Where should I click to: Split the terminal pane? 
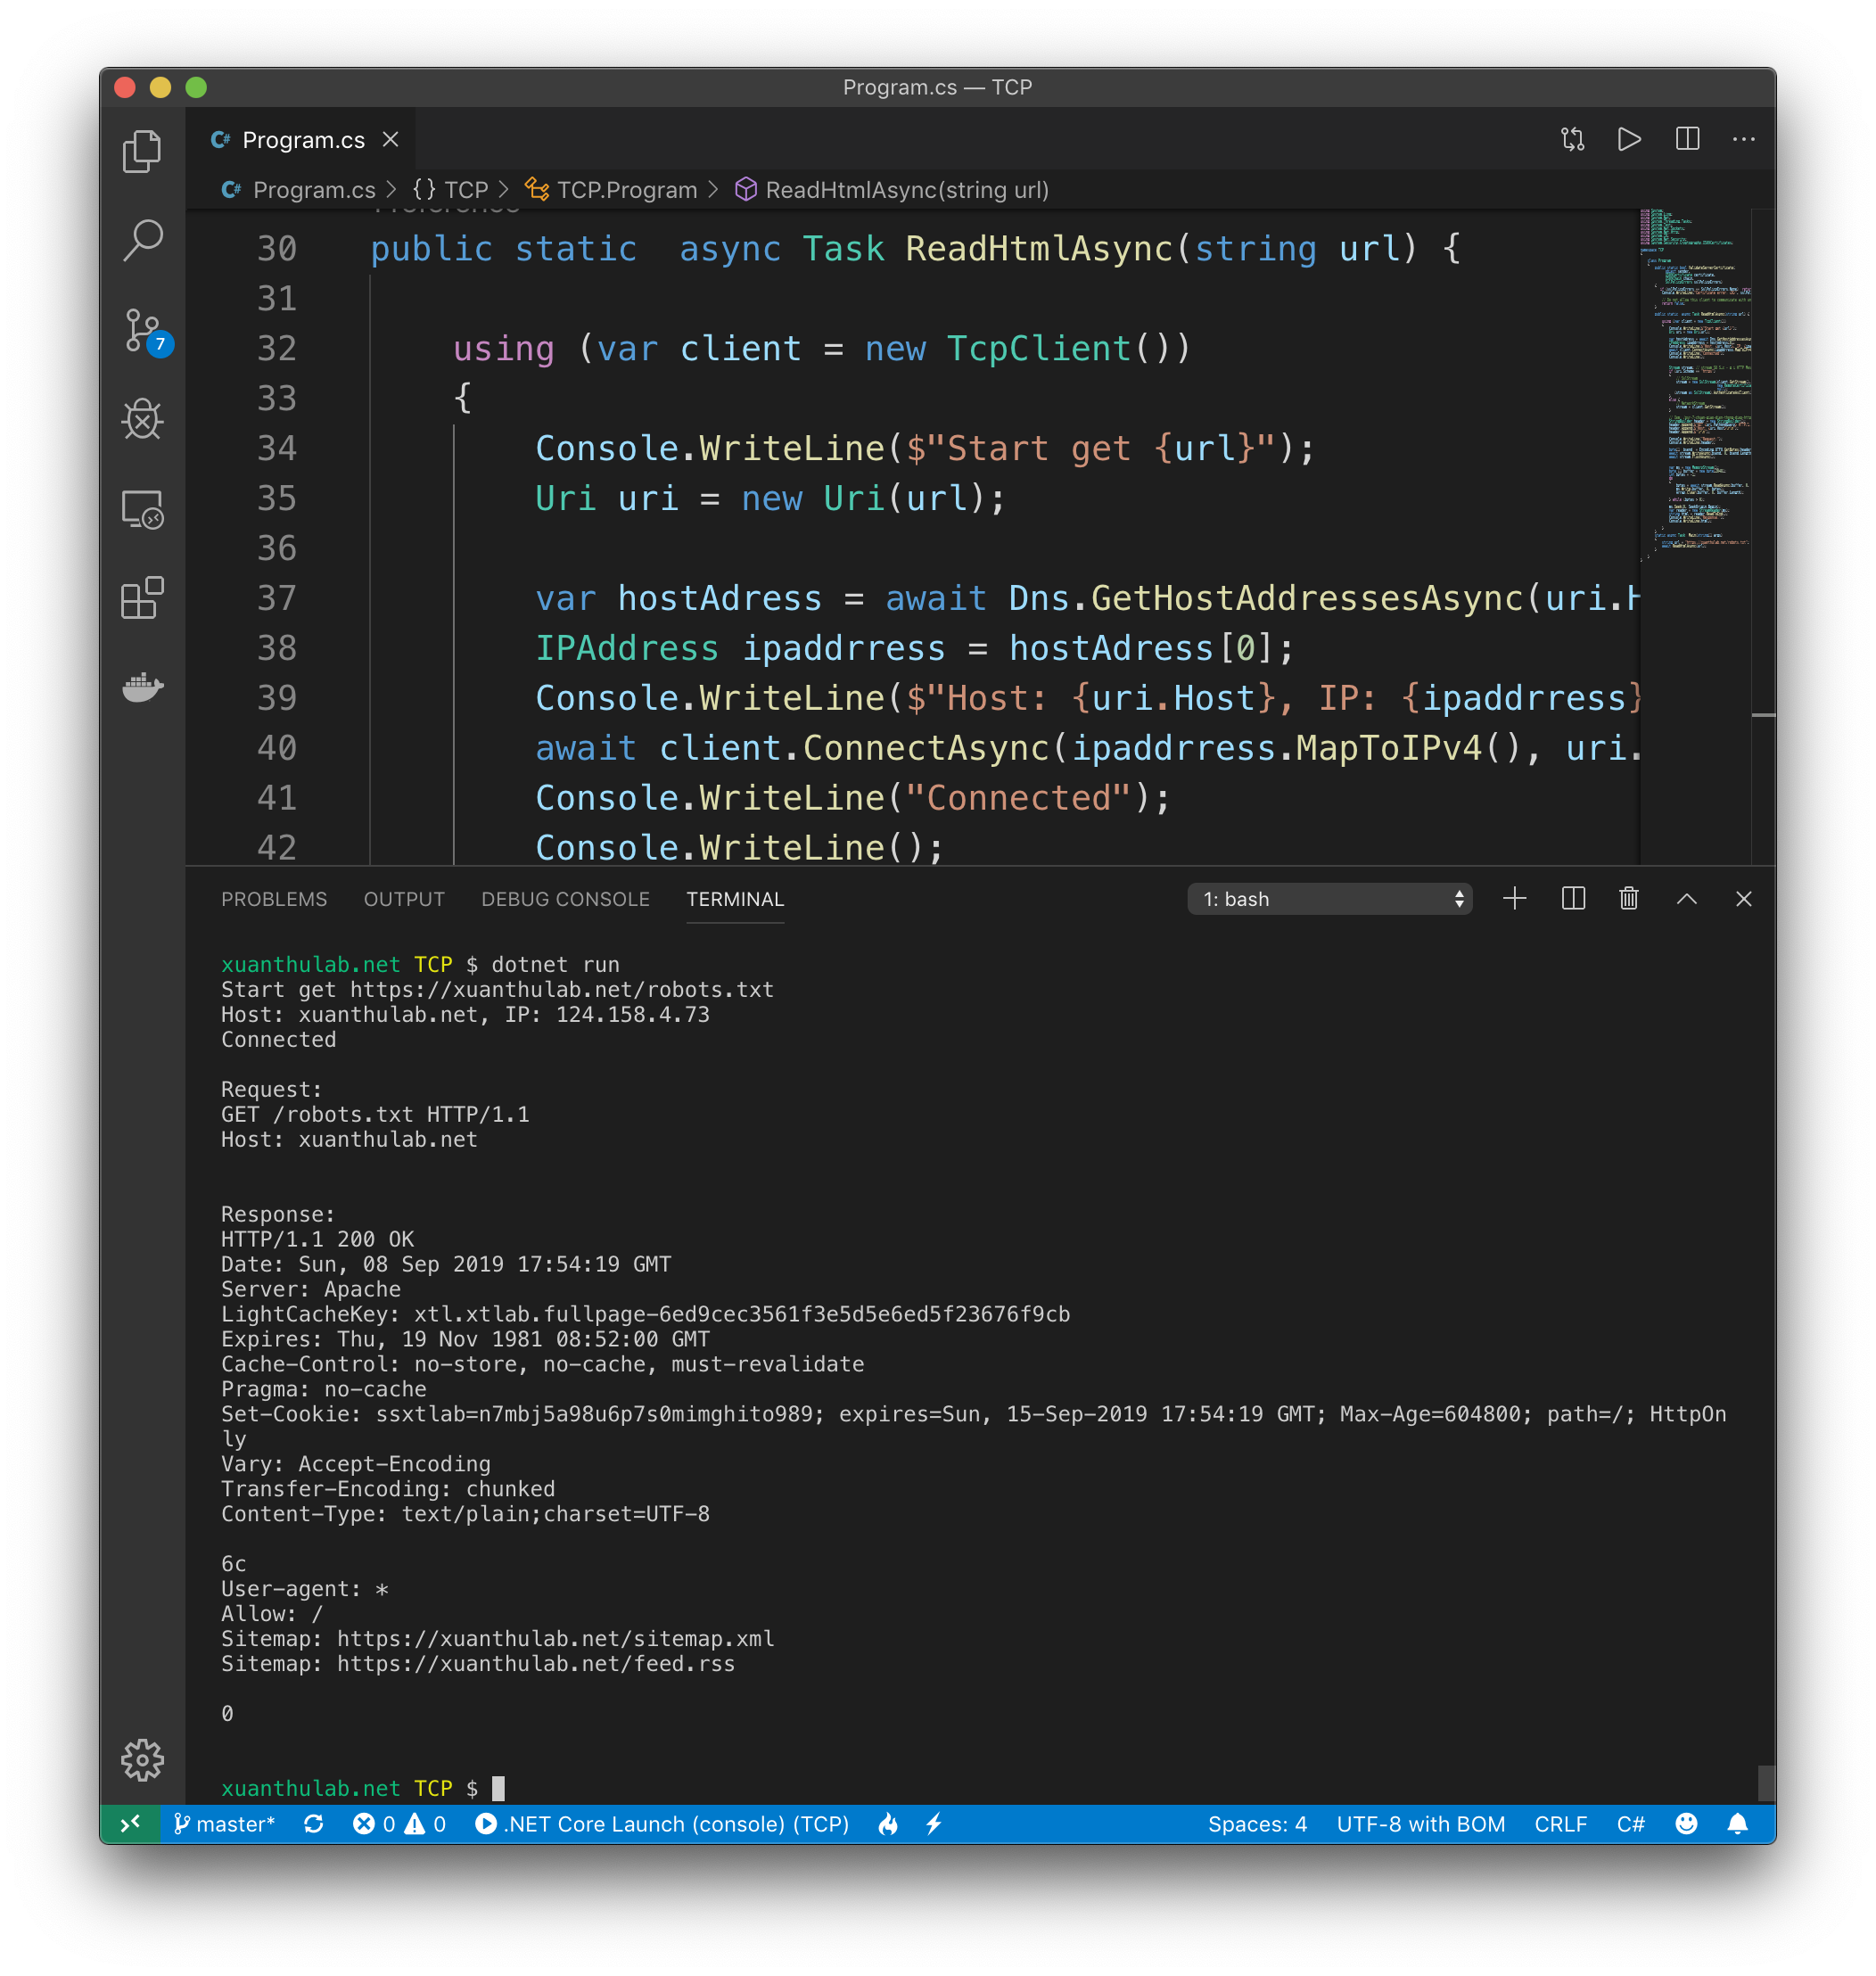(x=1573, y=899)
